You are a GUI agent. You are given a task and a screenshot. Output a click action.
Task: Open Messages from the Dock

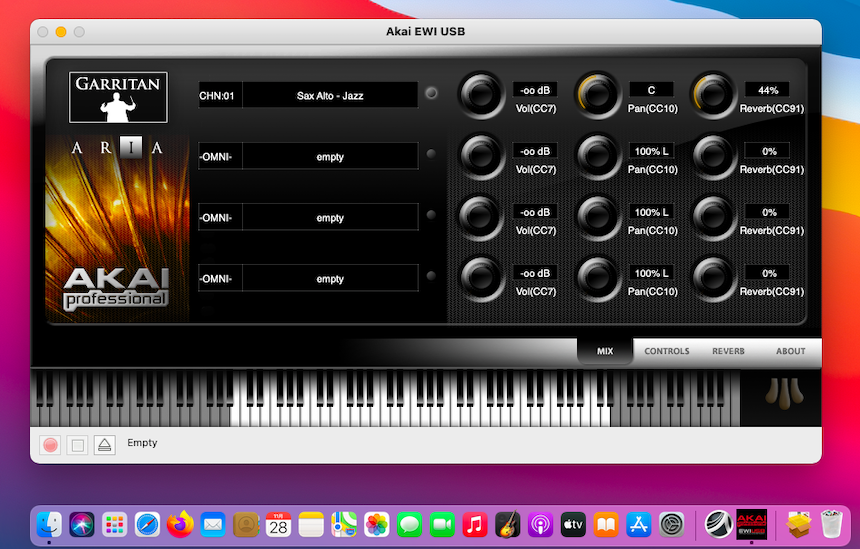click(x=410, y=524)
